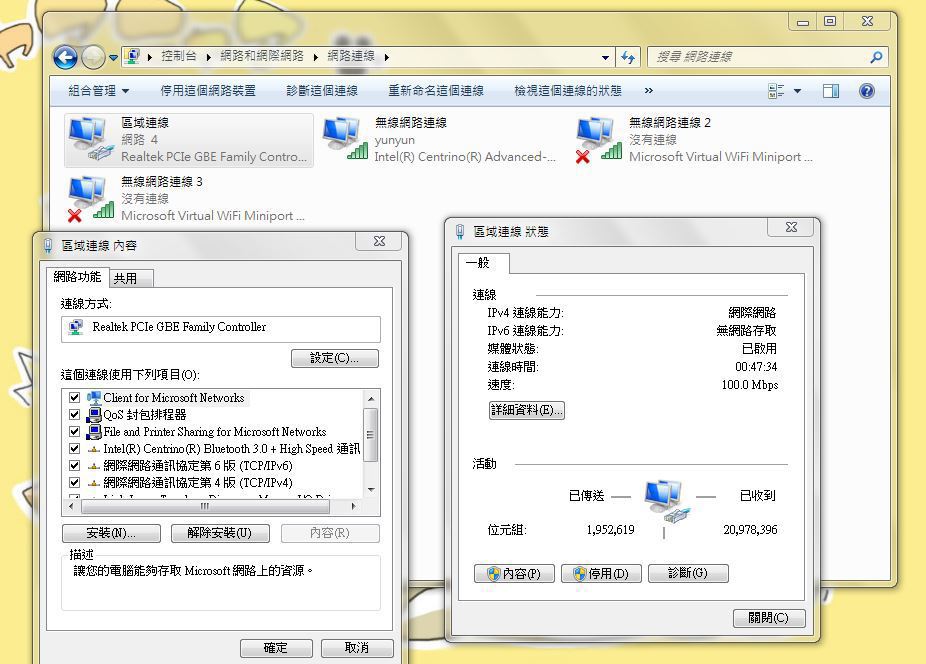Viewport: 926px width, 664px height.
Task: Click the 設定(C)... button
Action: (334, 358)
